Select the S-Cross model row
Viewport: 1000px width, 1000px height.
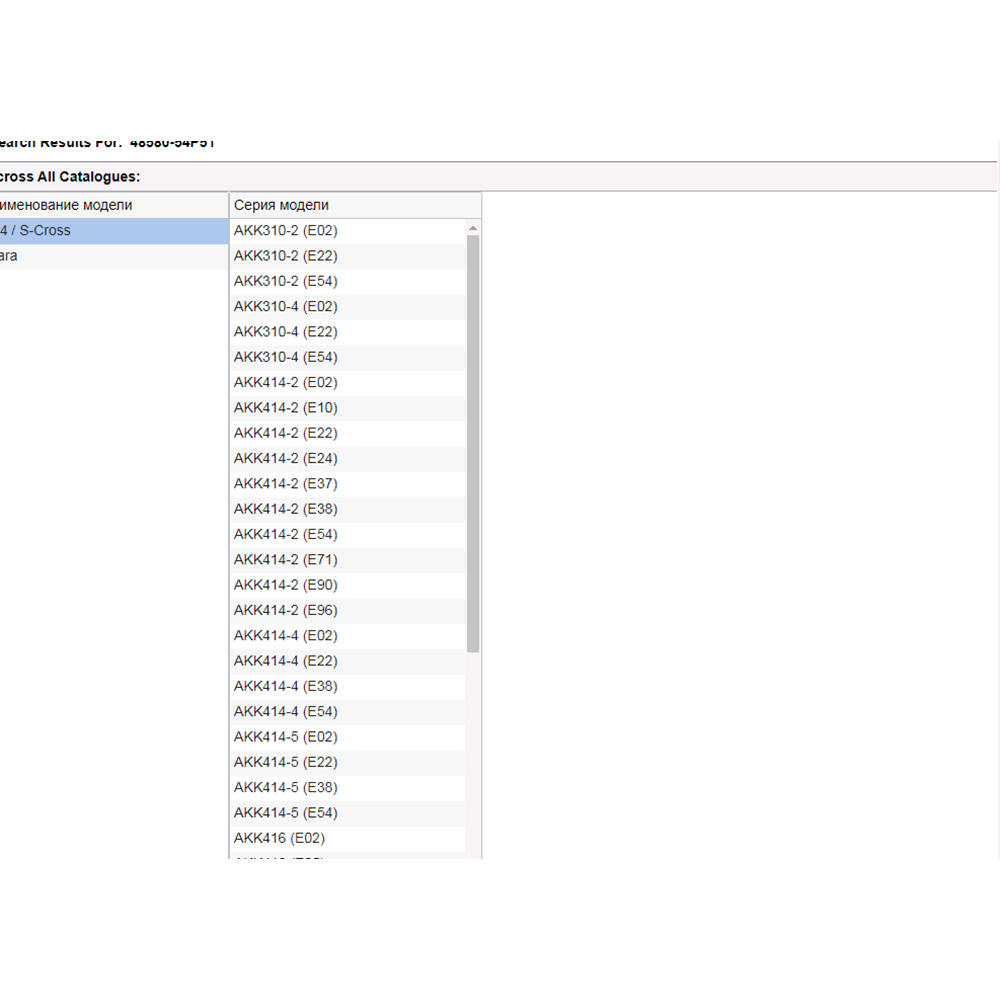[113, 231]
